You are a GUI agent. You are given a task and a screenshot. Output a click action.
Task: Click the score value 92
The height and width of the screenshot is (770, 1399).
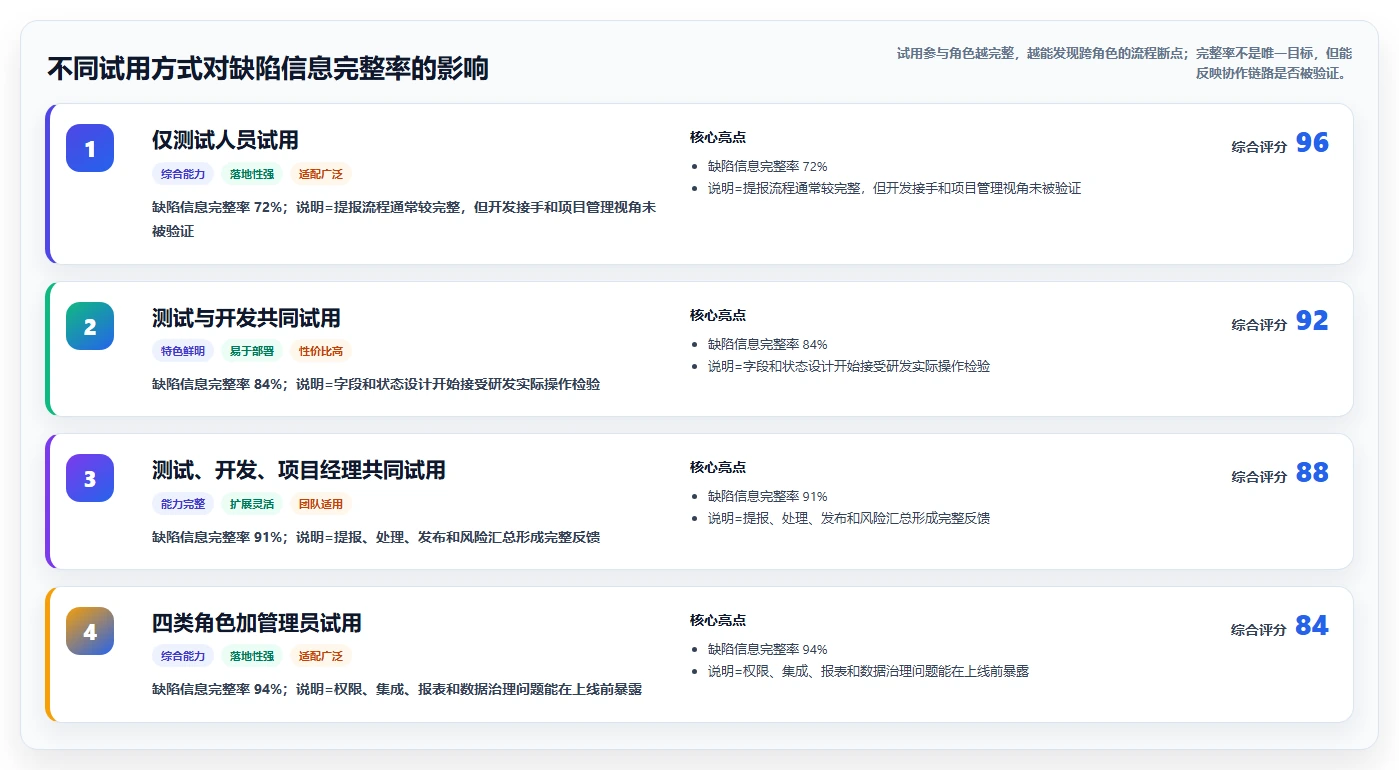pyautogui.click(x=1312, y=321)
